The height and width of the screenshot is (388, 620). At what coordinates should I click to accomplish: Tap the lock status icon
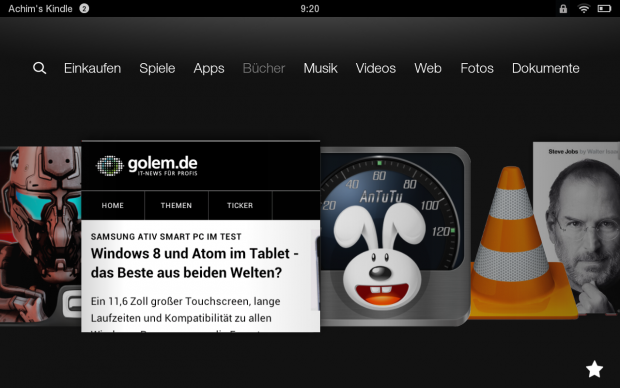(563, 9)
